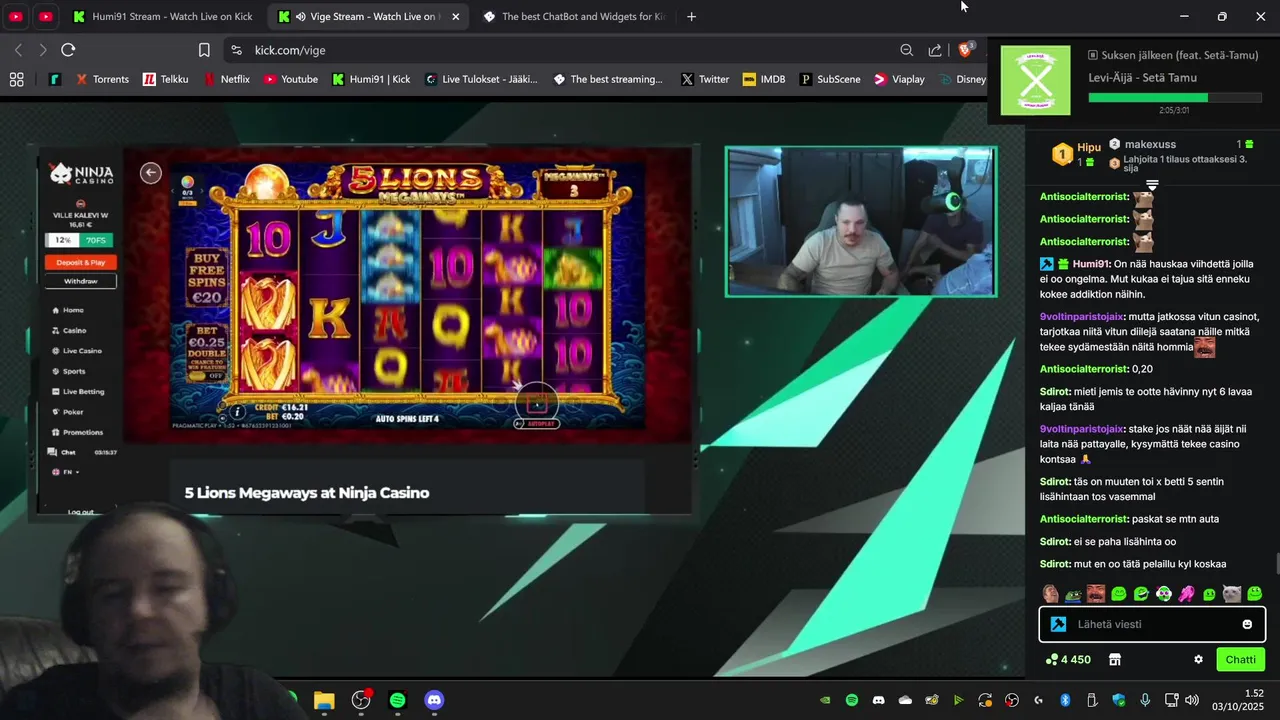Reload the page
1280x720 pixels.
[68, 50]
